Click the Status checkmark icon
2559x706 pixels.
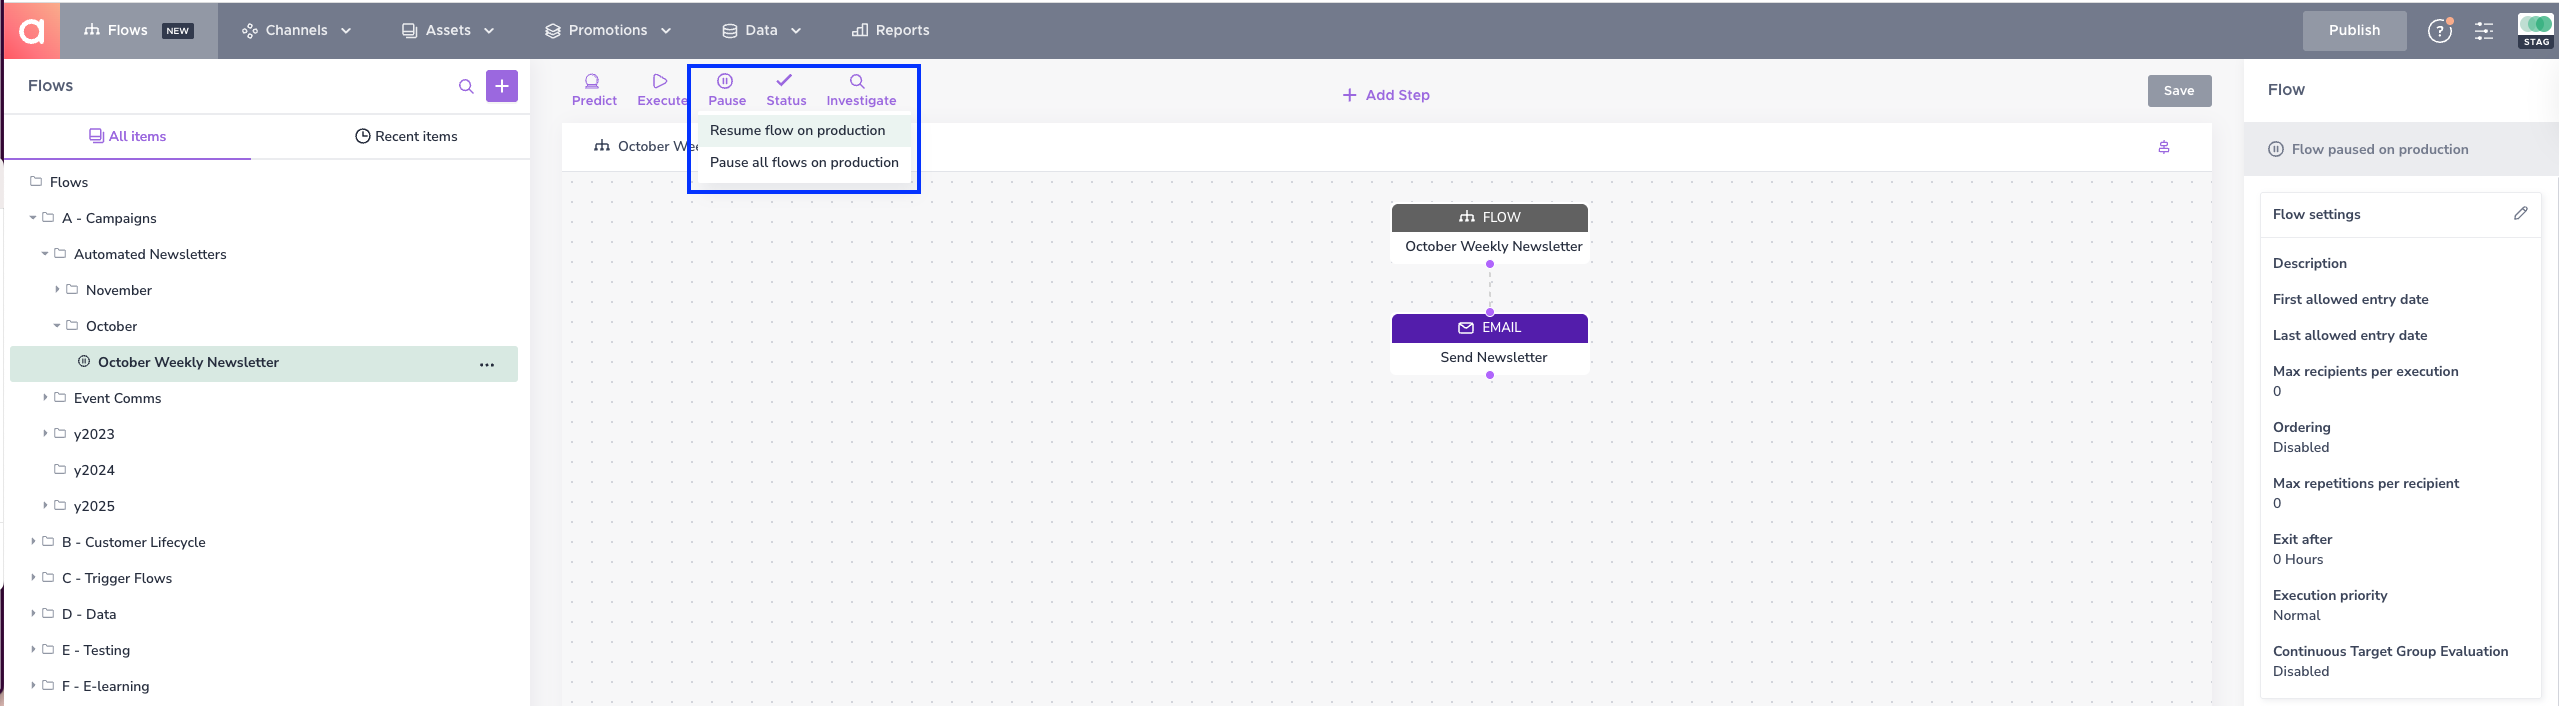tap(786, 90)
